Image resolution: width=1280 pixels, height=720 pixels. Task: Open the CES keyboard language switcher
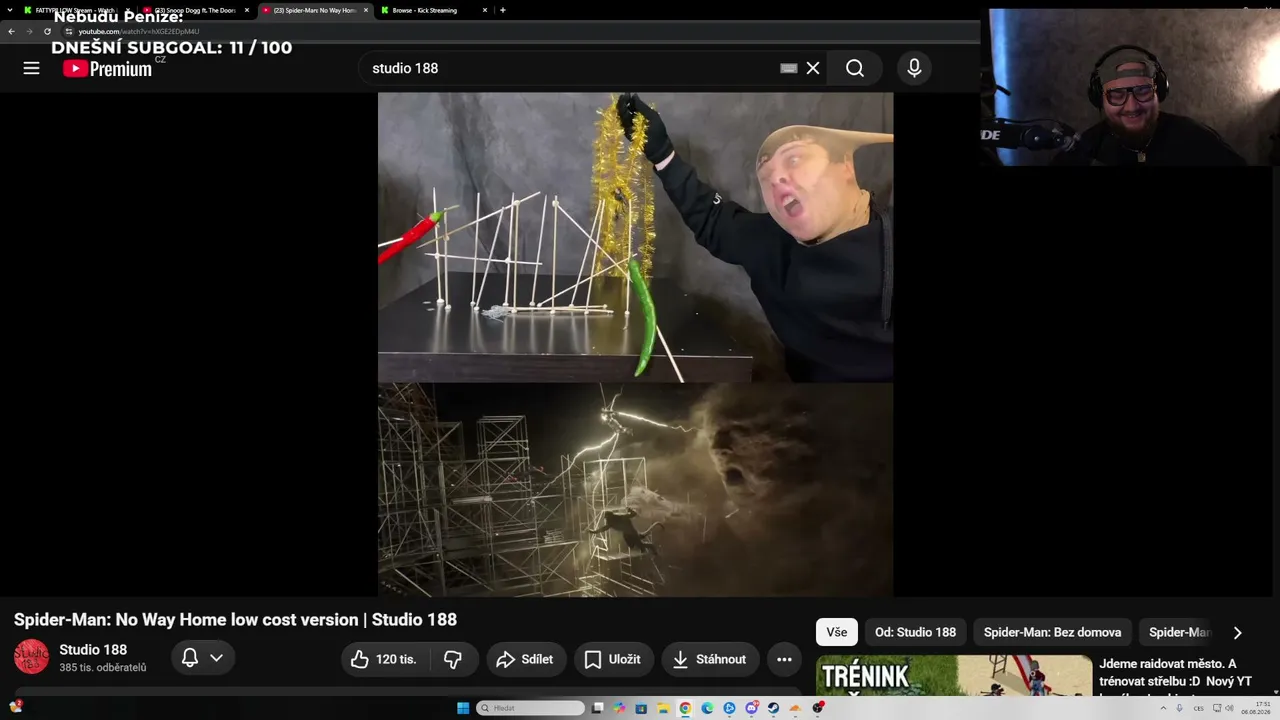(1199, 708)
